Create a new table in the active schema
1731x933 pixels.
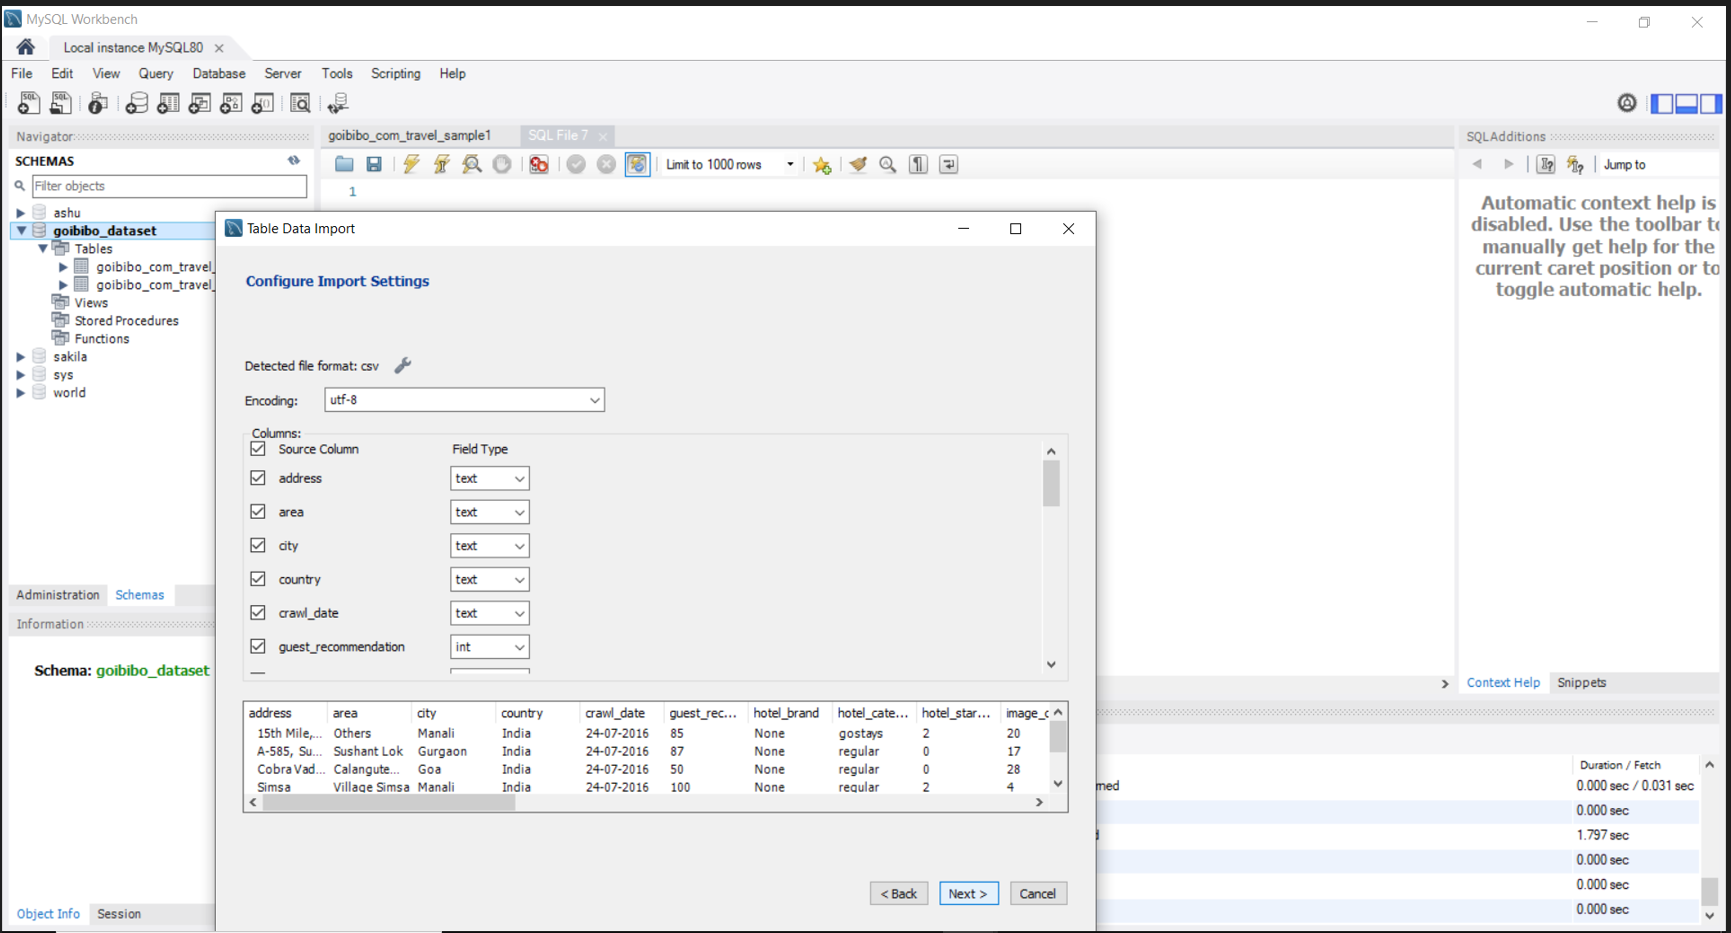[168, 103]
